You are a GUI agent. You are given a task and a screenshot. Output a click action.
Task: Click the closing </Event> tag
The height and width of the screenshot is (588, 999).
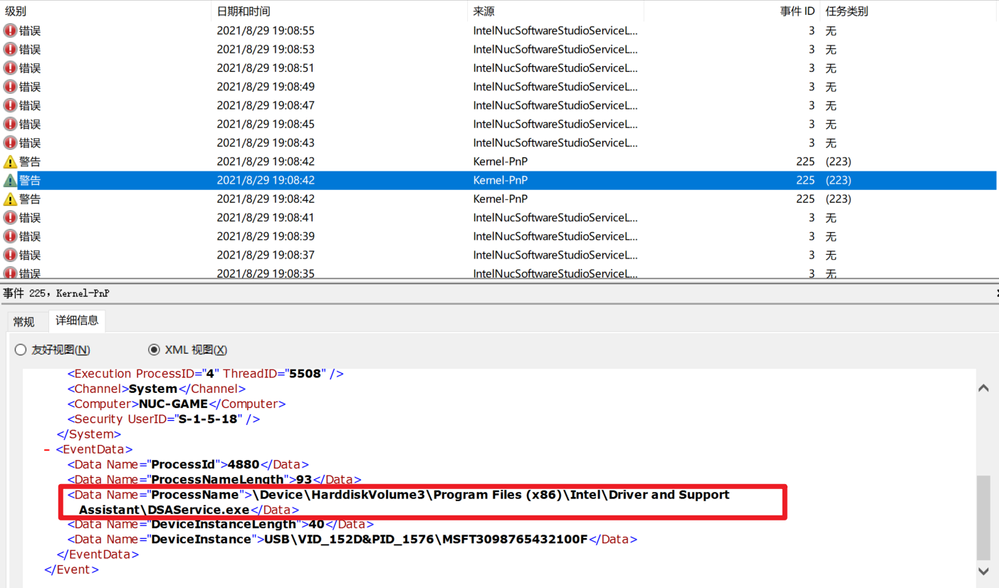pos(71,570)
